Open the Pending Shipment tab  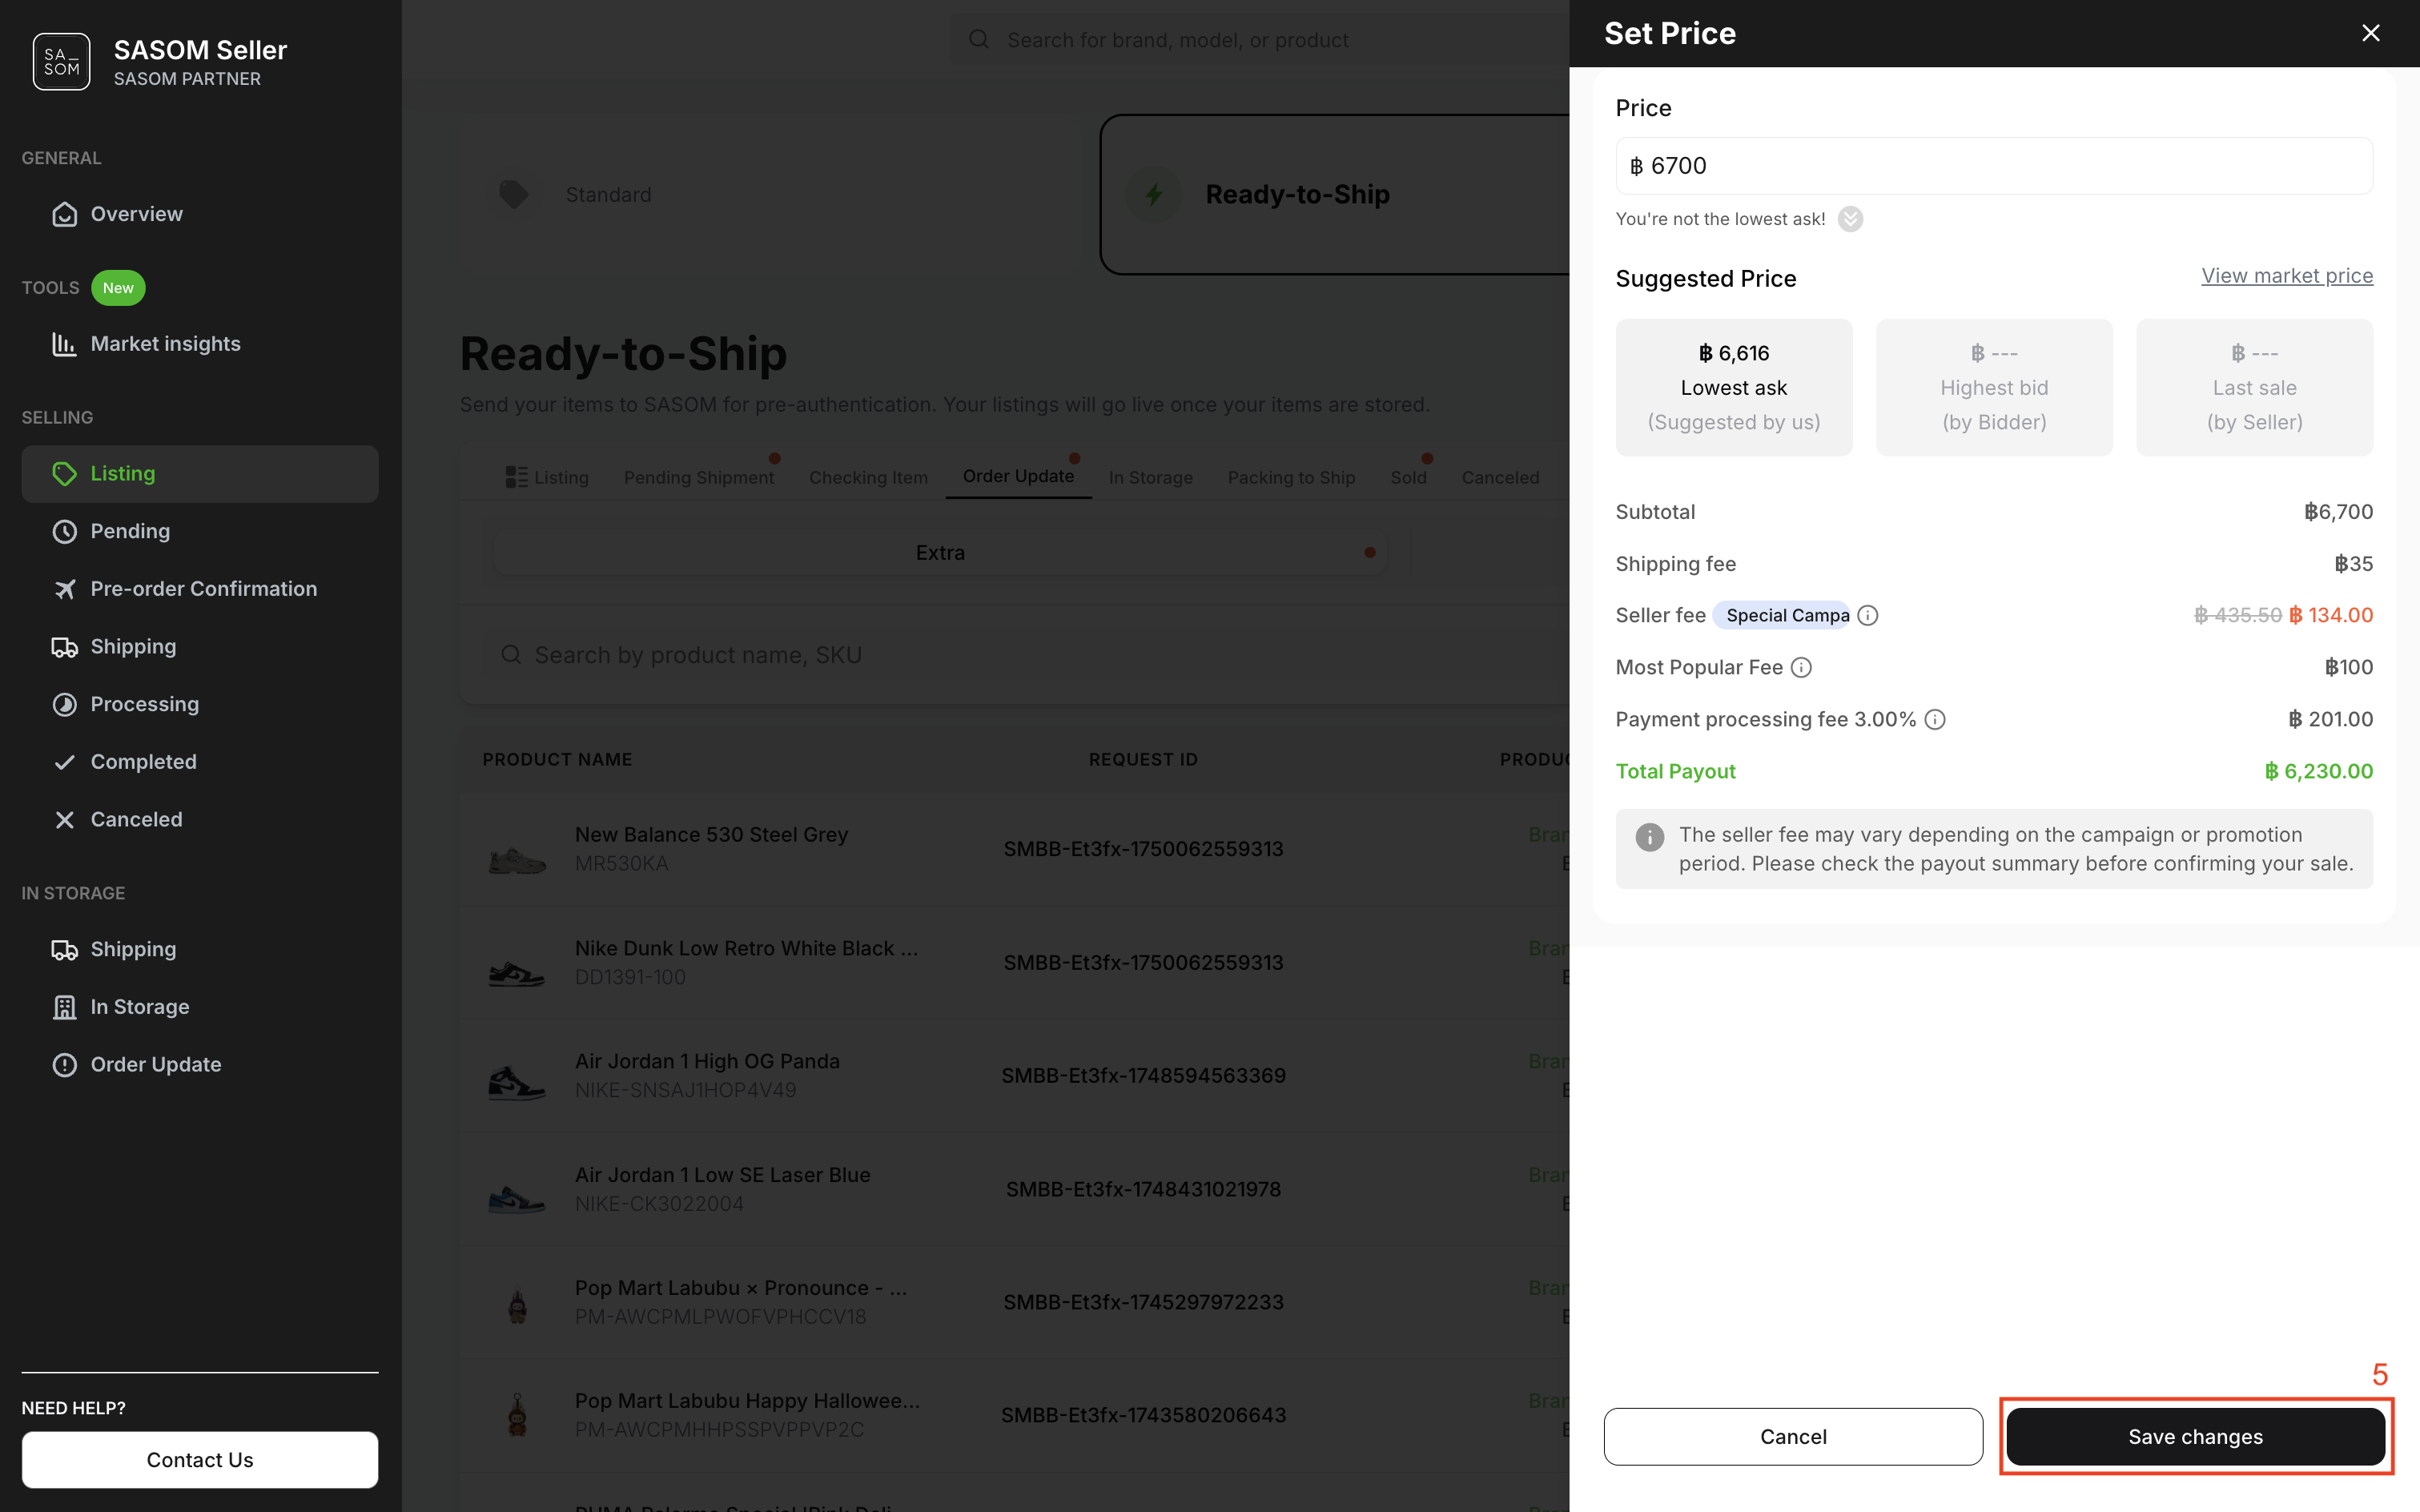click(698, 478)
